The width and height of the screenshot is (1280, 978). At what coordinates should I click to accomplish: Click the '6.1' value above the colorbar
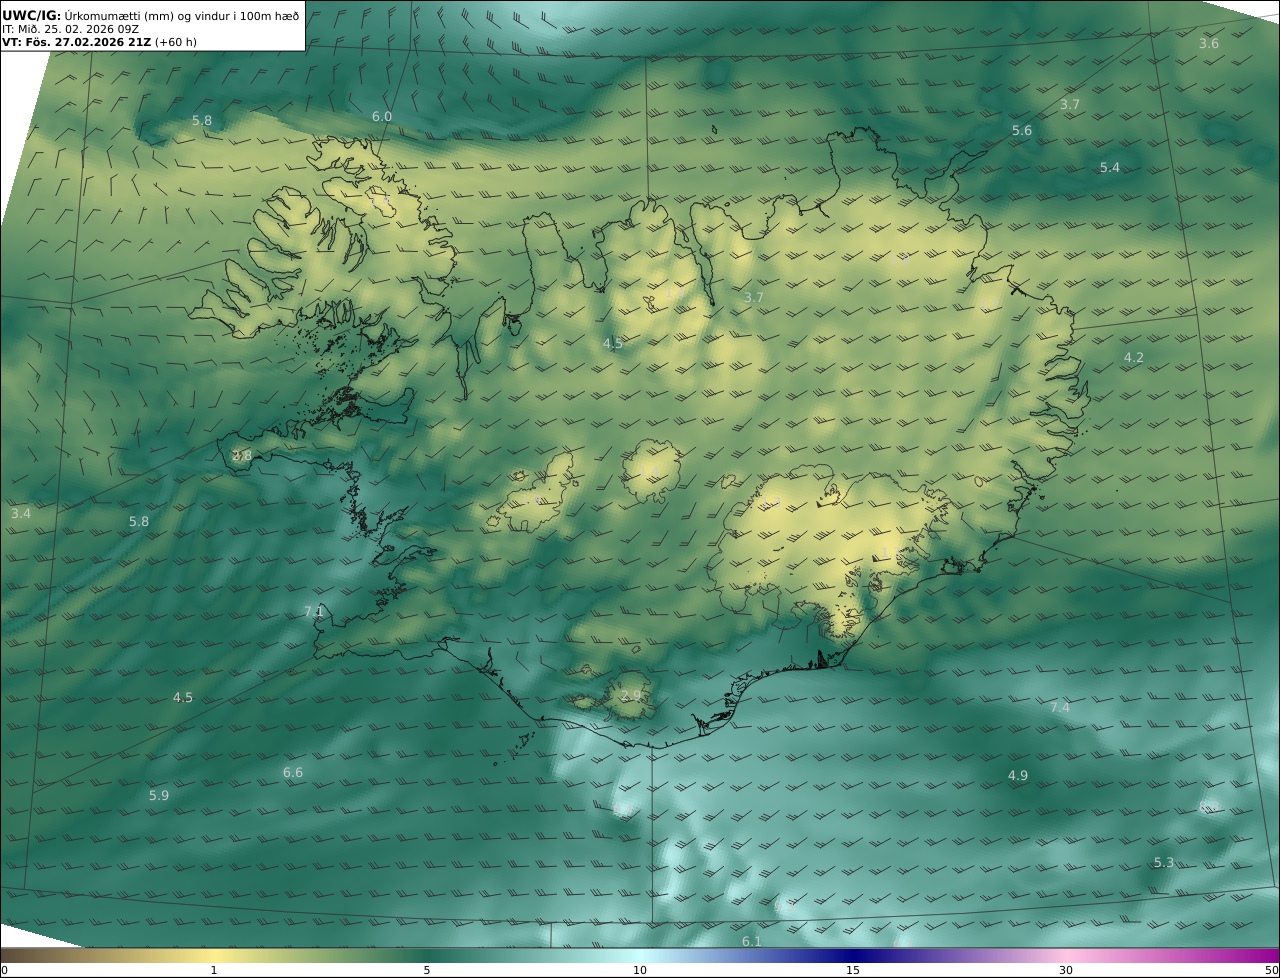(x=752, y=942)
